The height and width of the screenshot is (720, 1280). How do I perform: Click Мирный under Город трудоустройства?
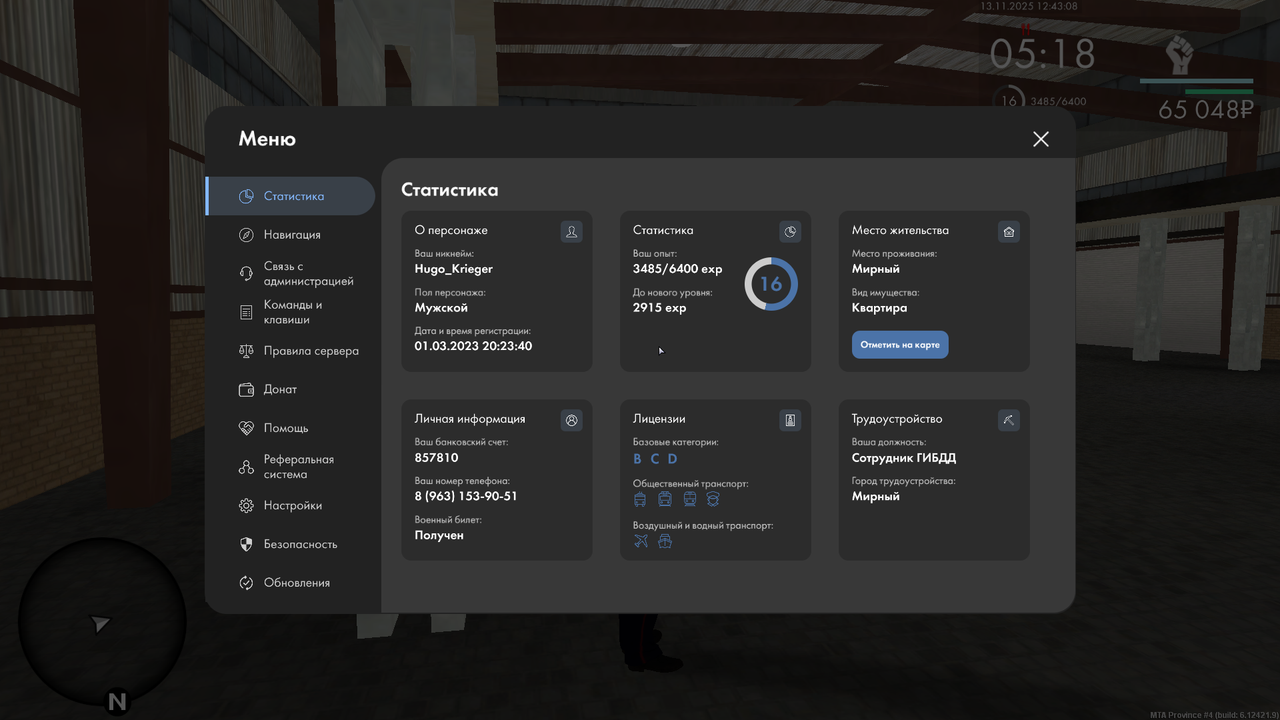876,497
